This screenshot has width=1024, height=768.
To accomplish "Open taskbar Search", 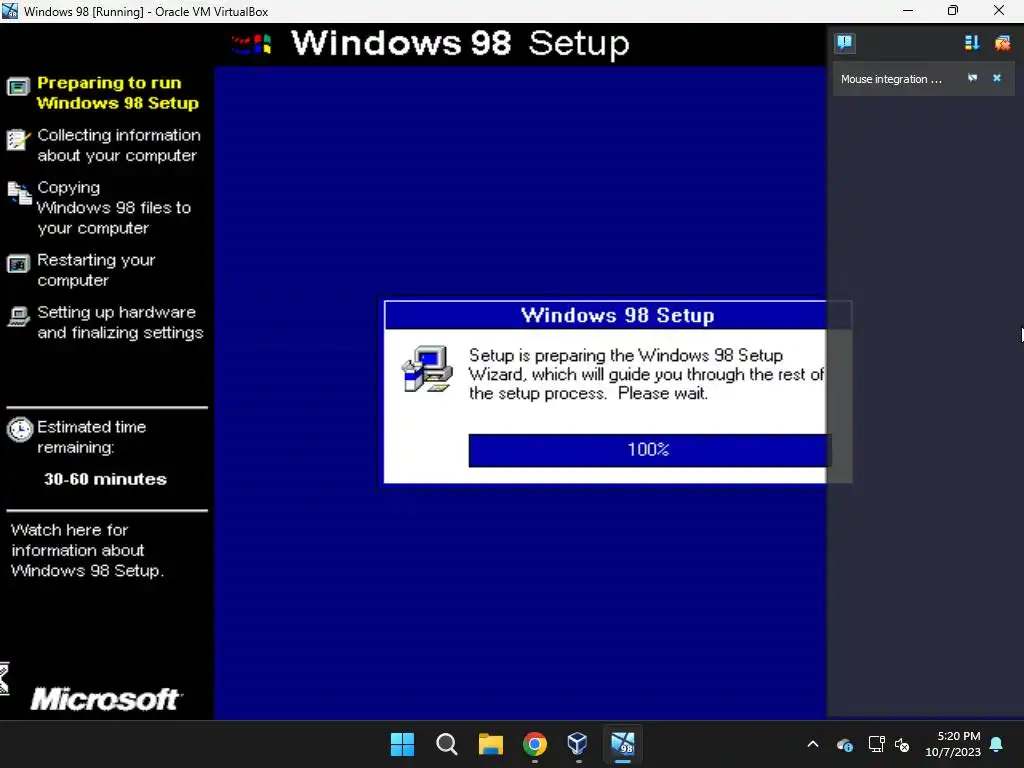I will 447,744.
